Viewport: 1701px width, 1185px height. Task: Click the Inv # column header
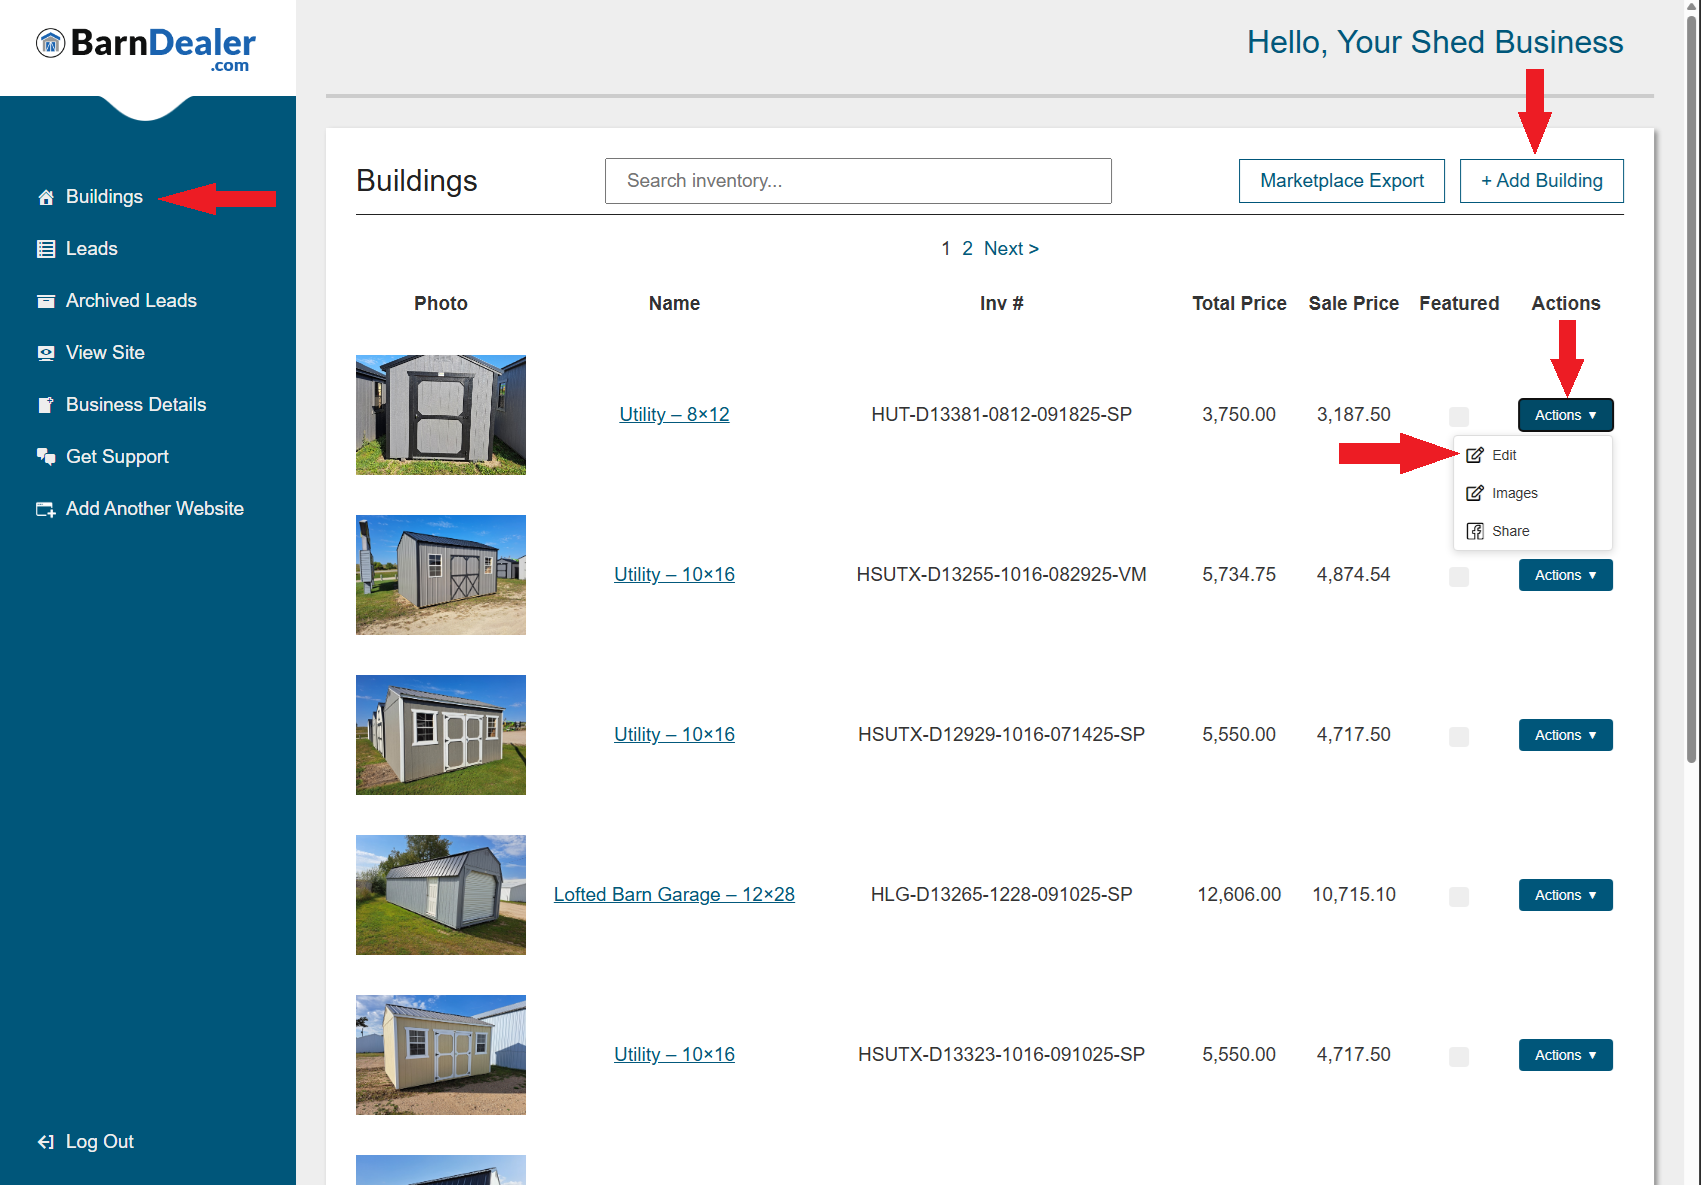click(x=1001, y=304)
